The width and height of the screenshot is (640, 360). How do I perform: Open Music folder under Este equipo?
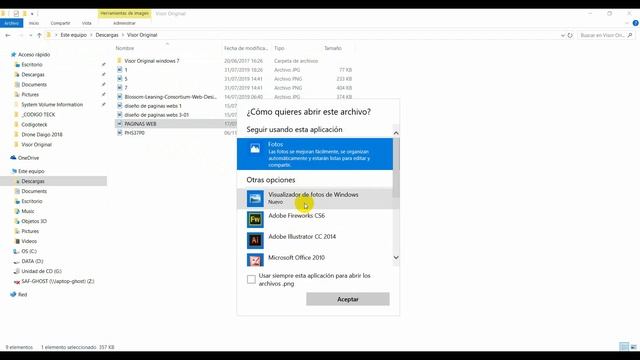[x=28, y=211]
